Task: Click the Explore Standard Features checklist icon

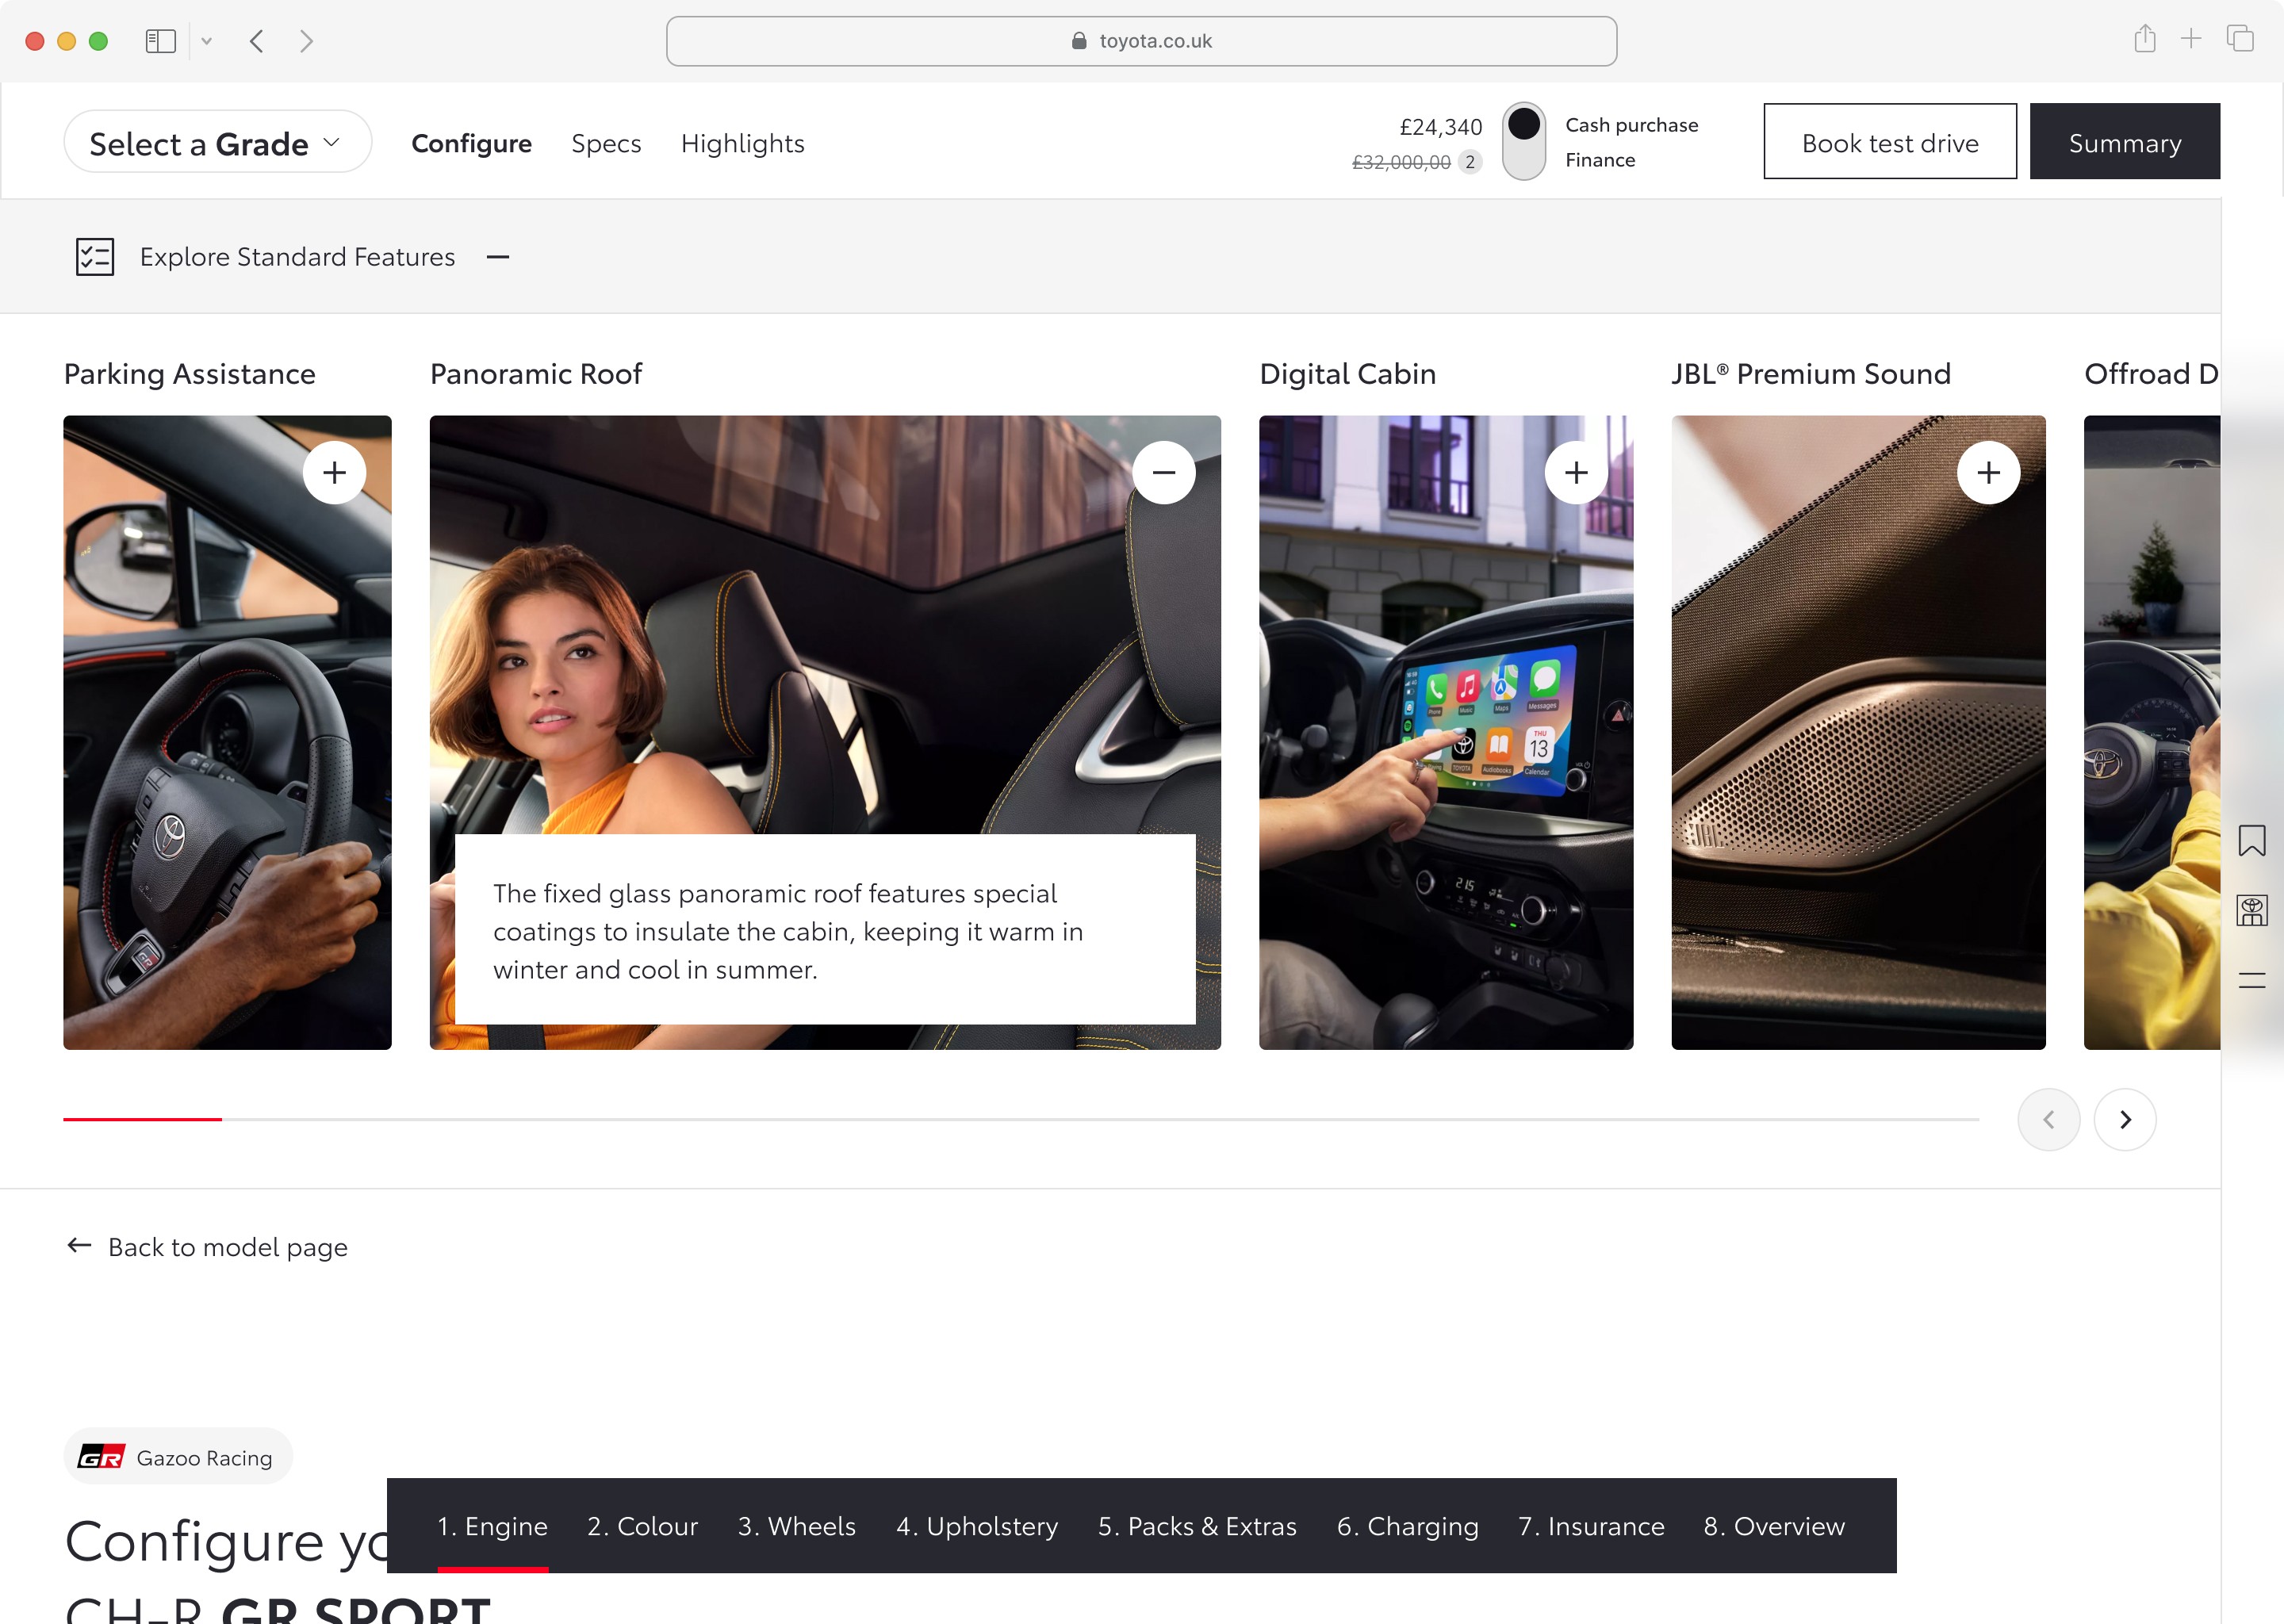Action: (x=95, y=257)
